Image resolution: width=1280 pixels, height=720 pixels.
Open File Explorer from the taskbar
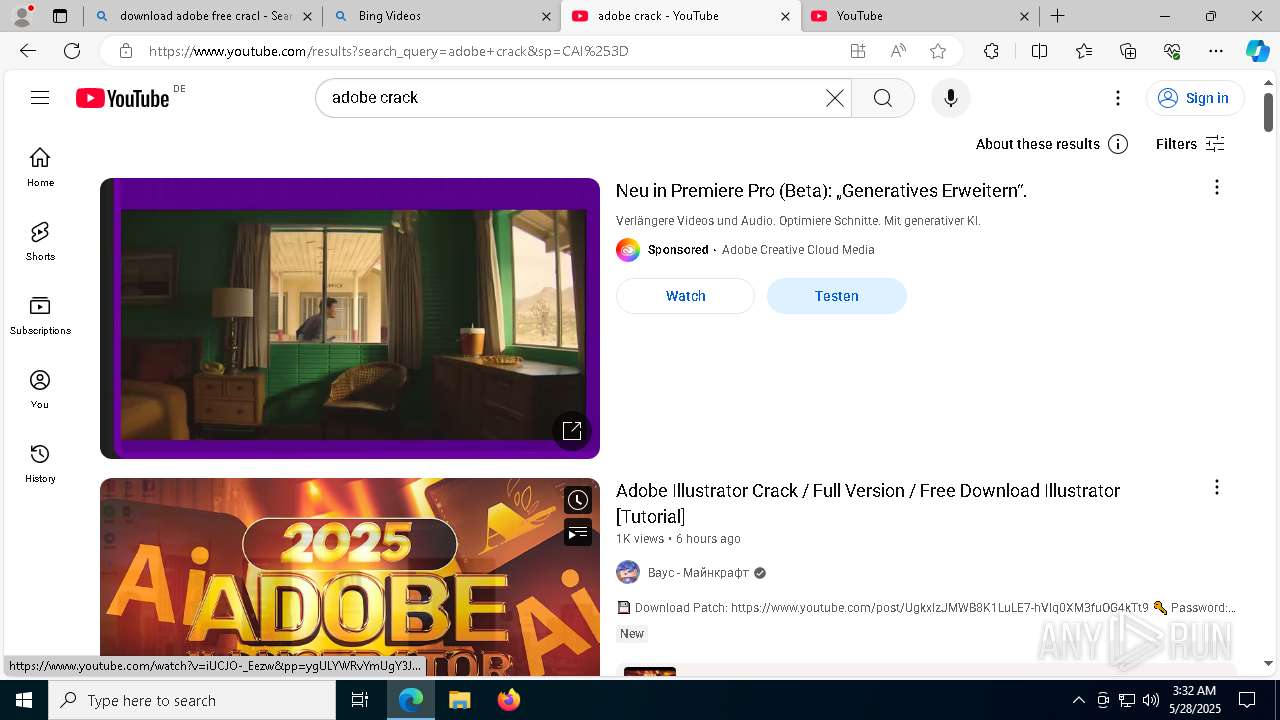pyautogui.click(x=459, y=700)
